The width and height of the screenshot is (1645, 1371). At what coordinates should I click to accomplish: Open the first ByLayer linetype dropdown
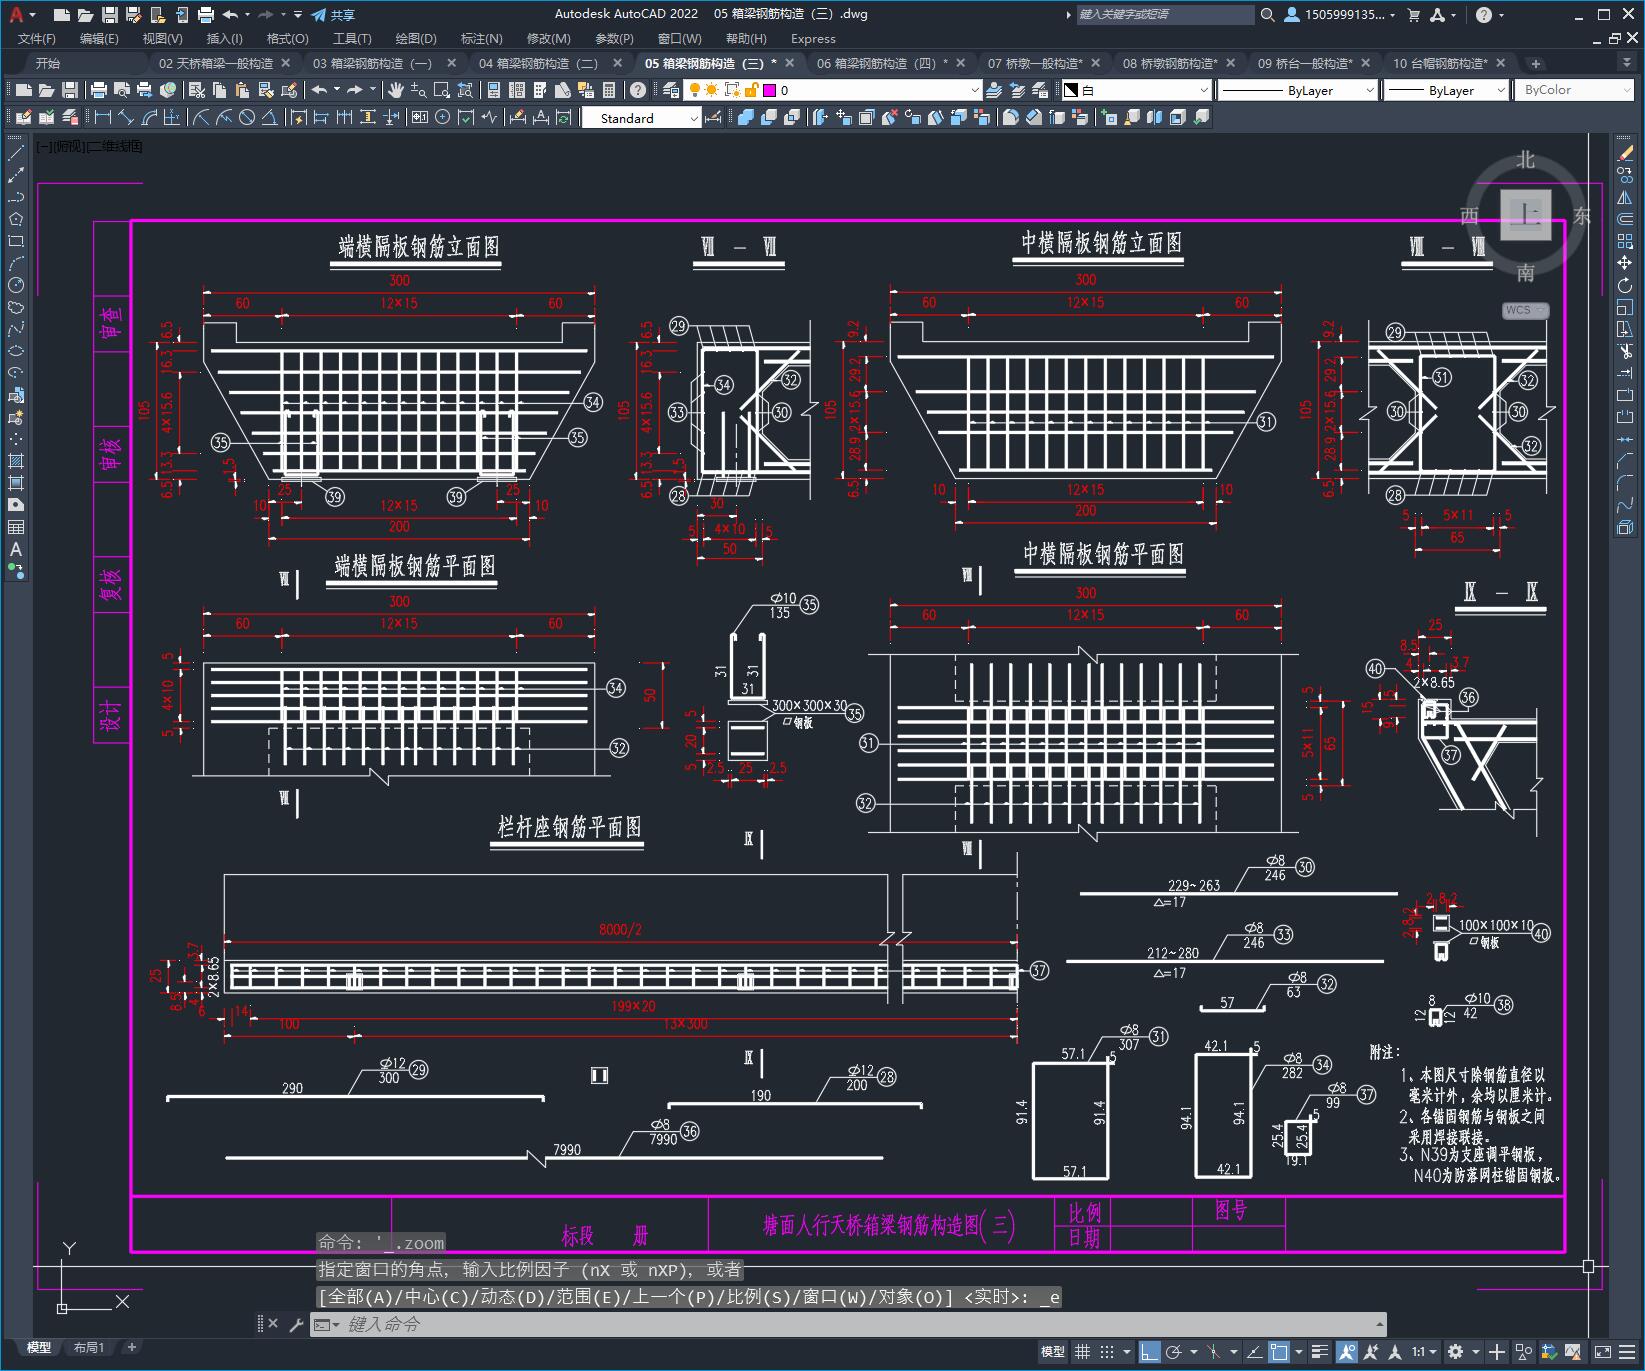[x=1298, y=90]
